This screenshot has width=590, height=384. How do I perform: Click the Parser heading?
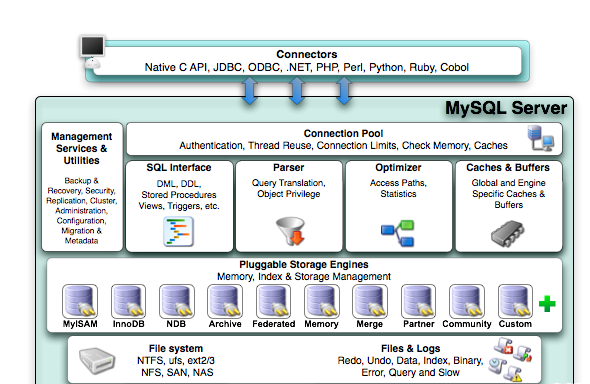[x=289, y=167]
